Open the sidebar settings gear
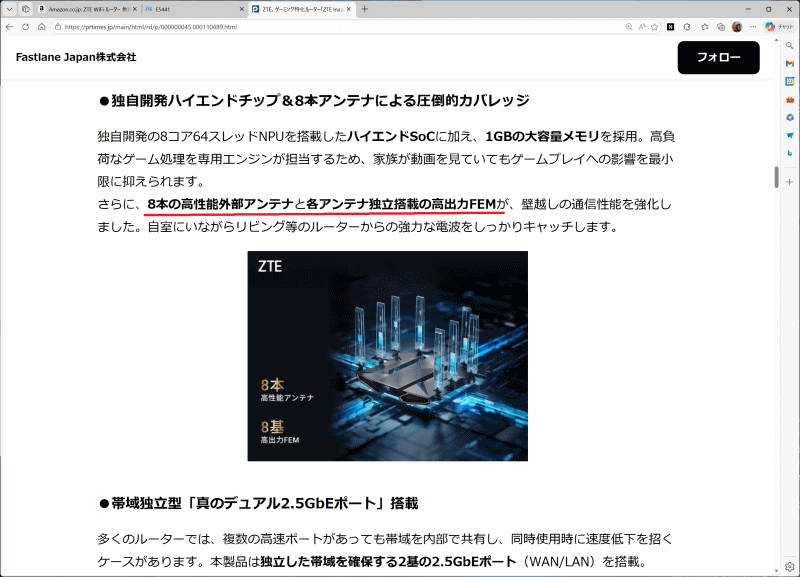 pos(789,566)
